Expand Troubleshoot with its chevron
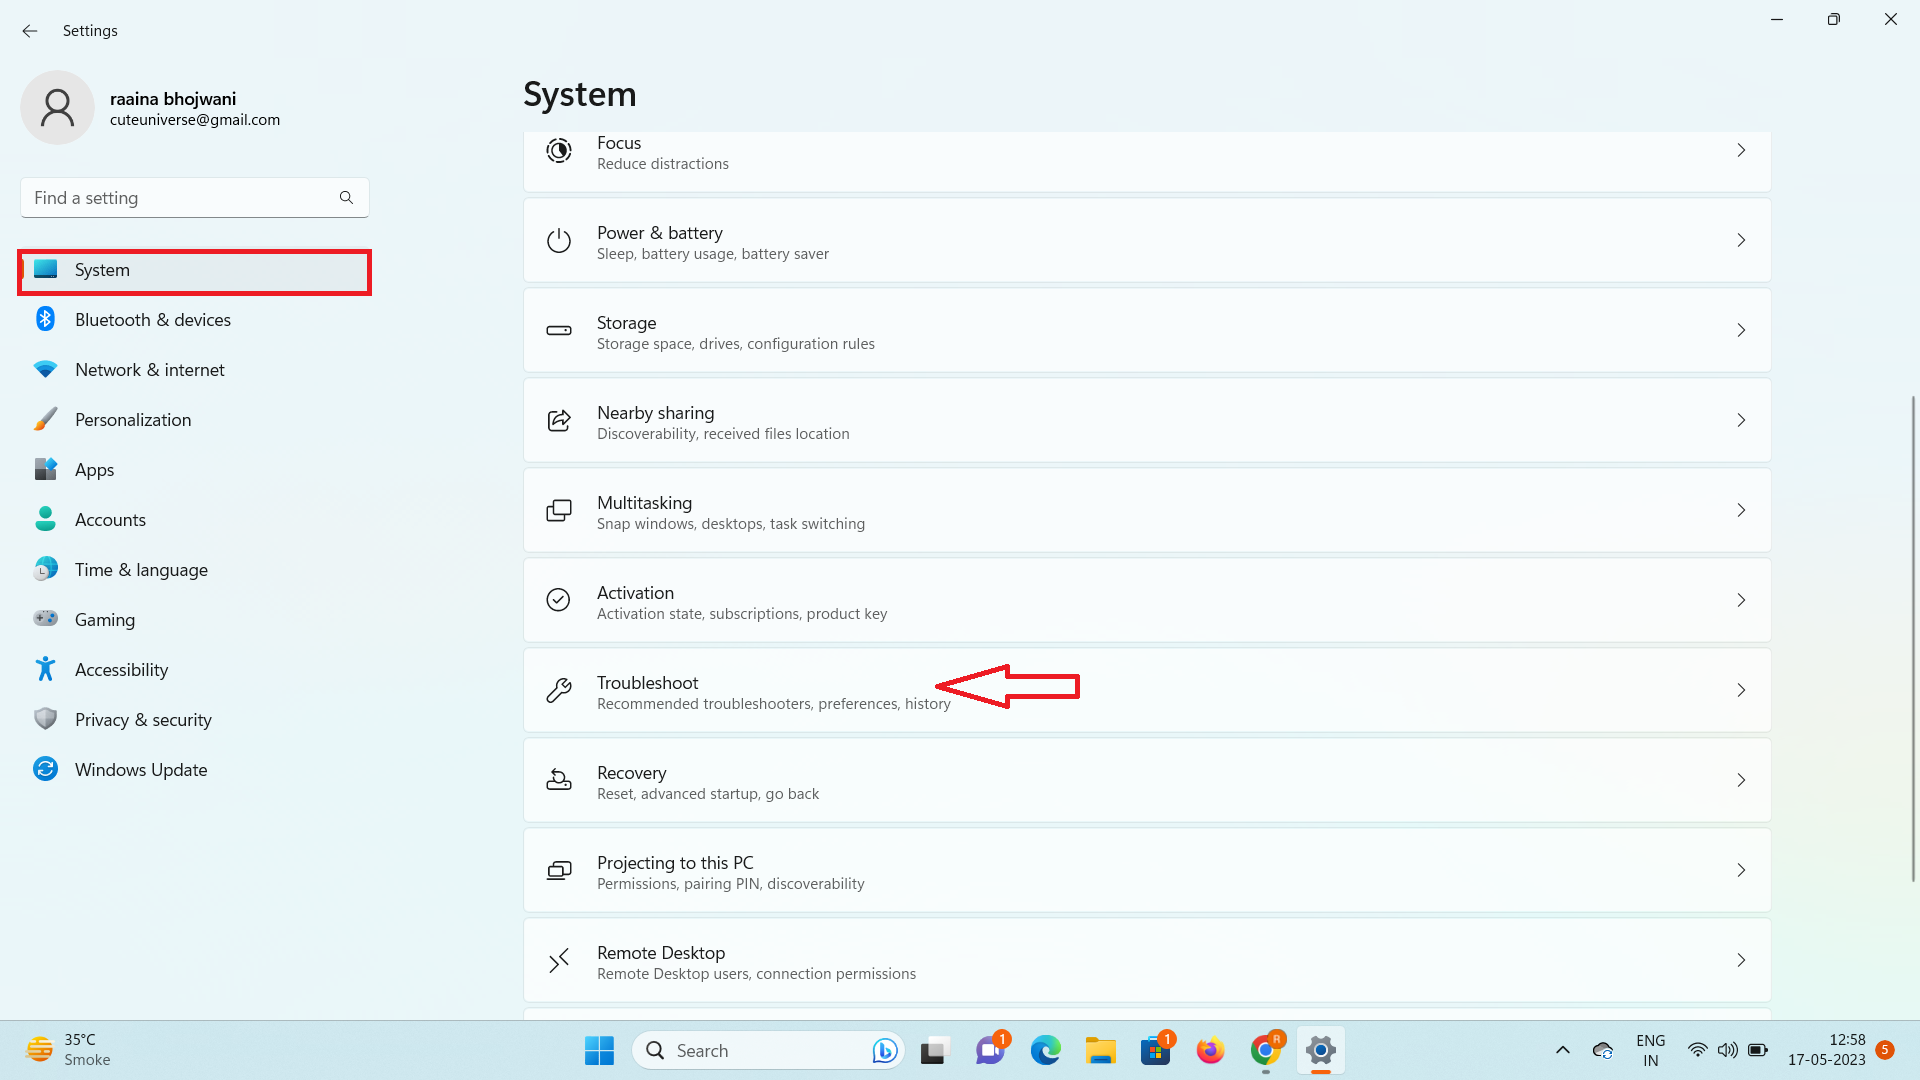 tap(1741, 690)
